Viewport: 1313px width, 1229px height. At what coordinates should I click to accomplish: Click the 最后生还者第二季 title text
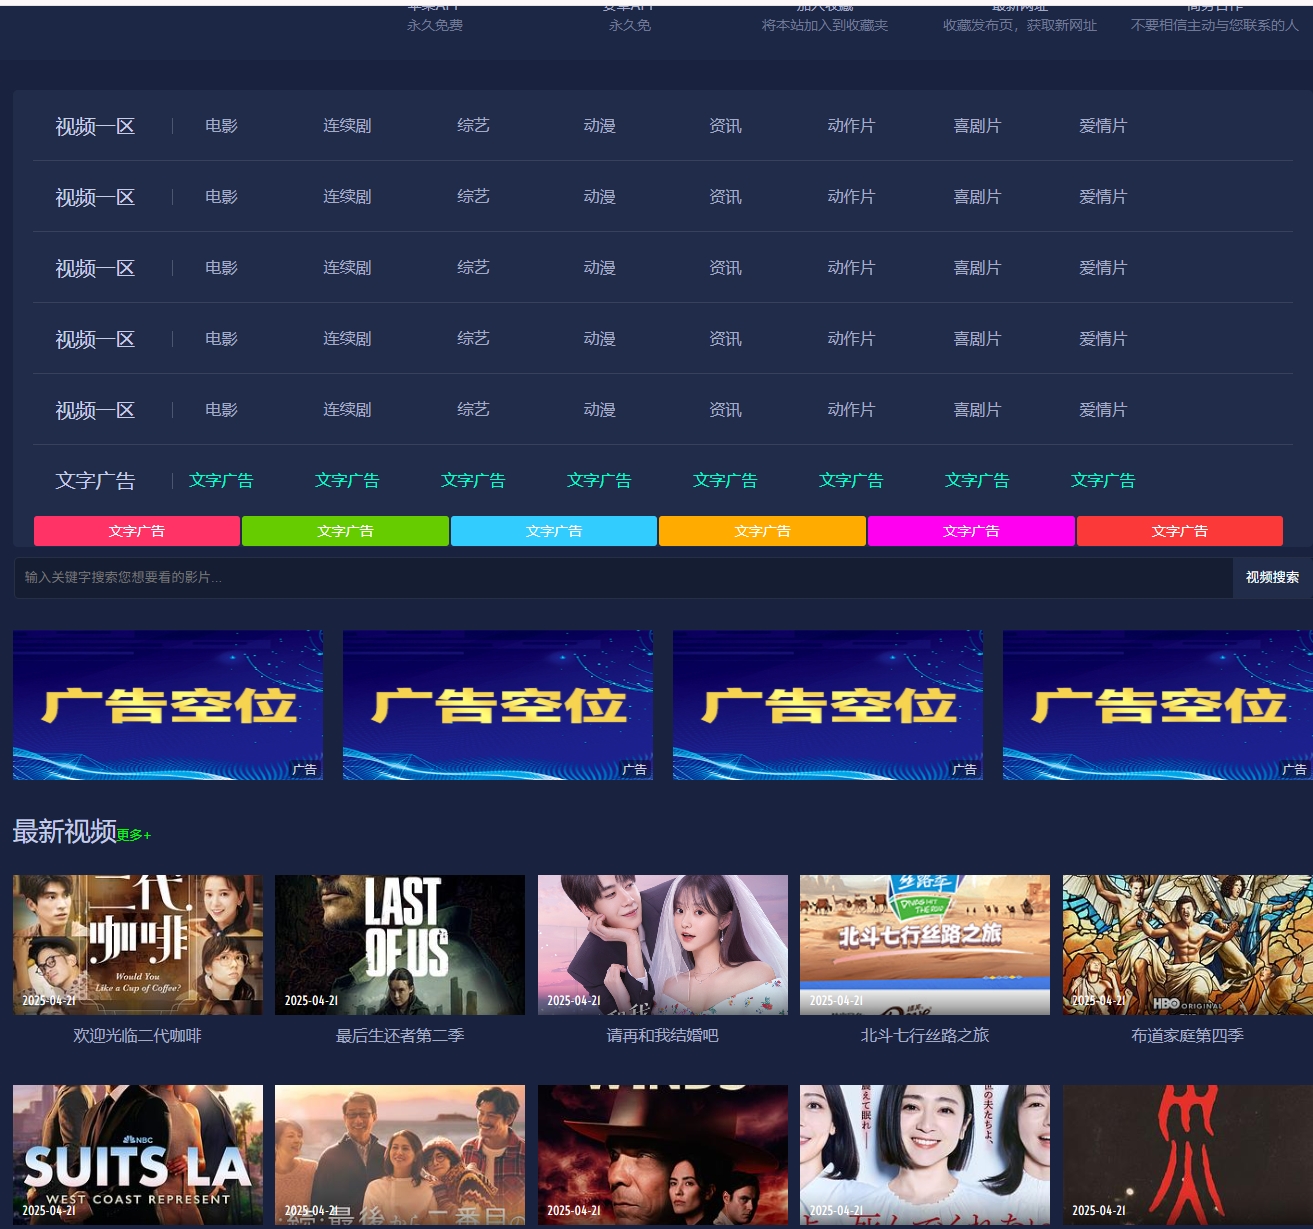[x=400, y=1036]
